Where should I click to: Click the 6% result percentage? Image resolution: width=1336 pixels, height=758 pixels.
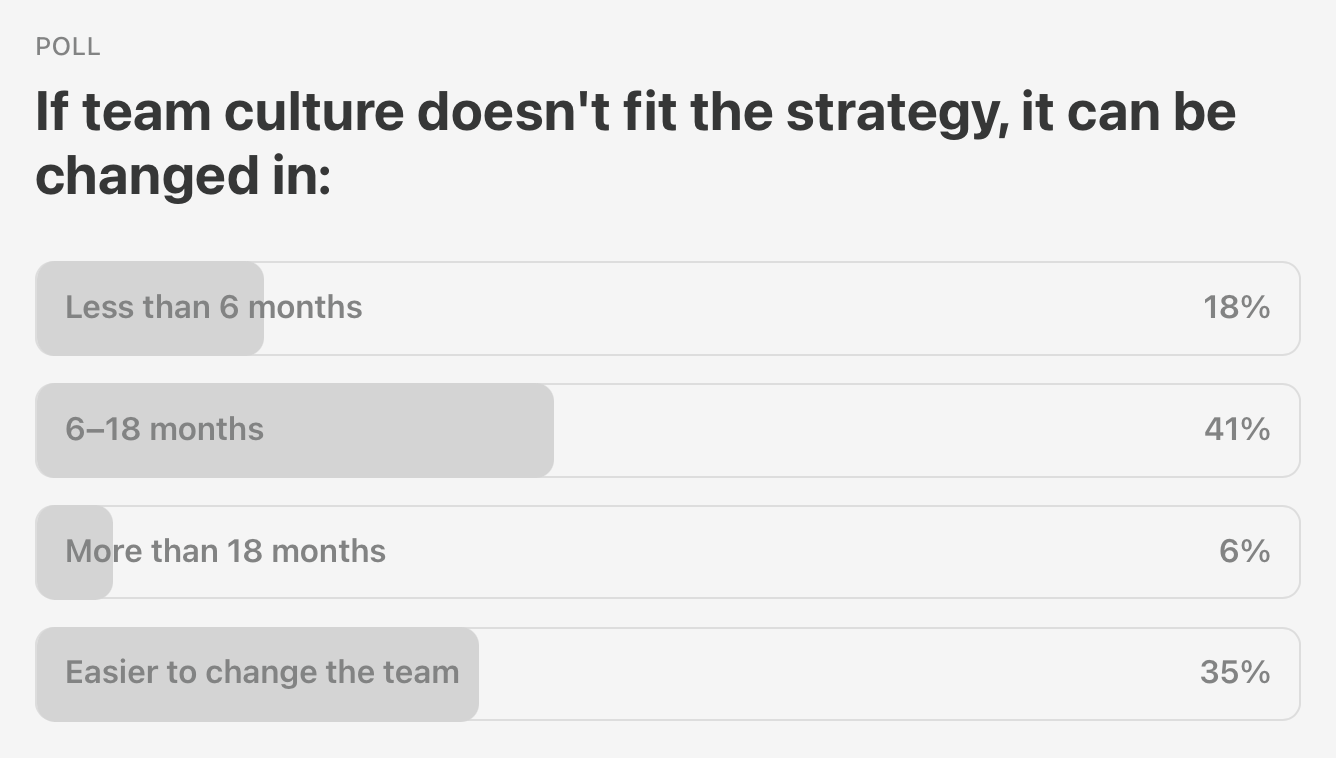click(1245, 551)
